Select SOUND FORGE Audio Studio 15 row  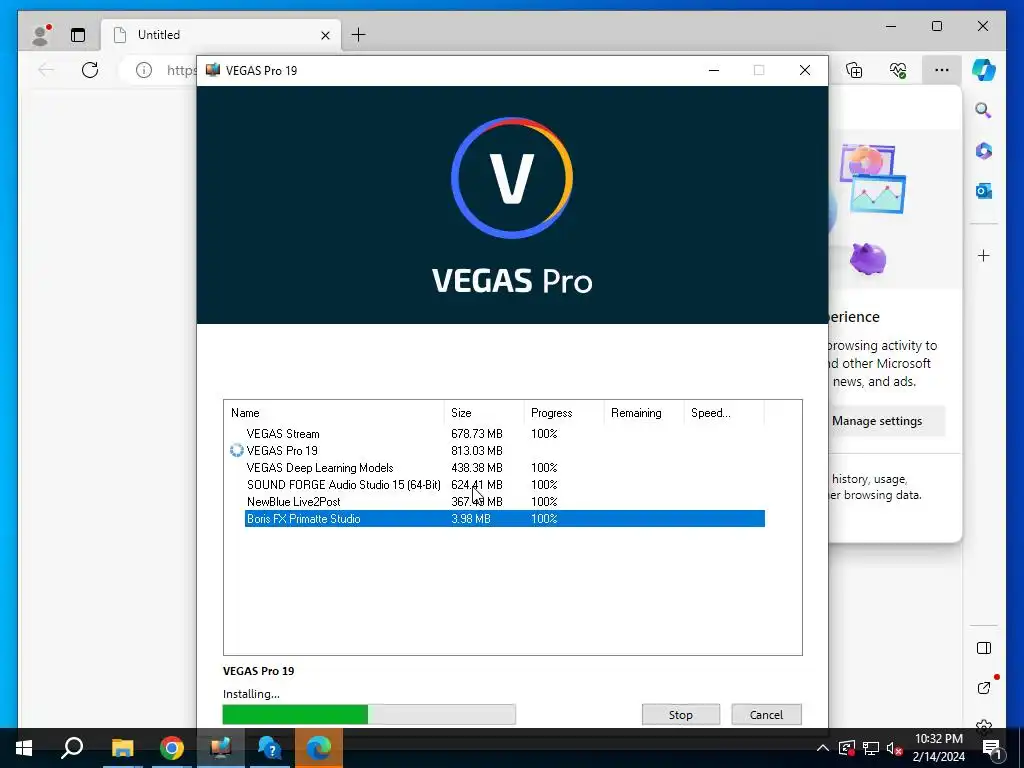point(504,485)
